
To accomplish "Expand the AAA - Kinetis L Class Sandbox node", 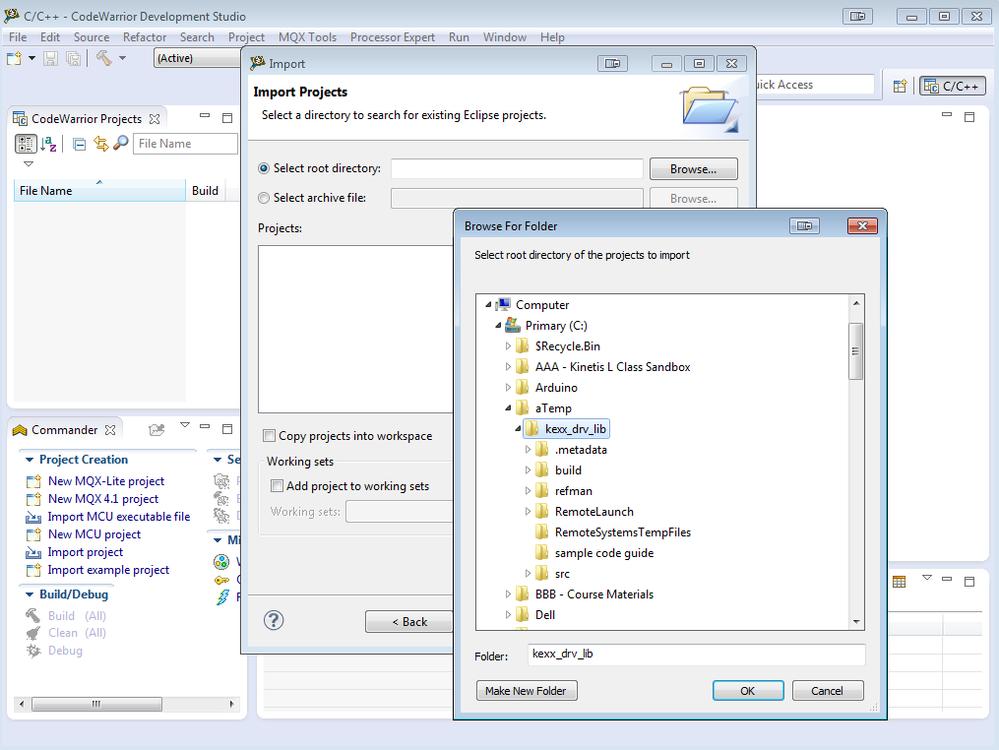I will pyautogui.click(x=508, y=367).
